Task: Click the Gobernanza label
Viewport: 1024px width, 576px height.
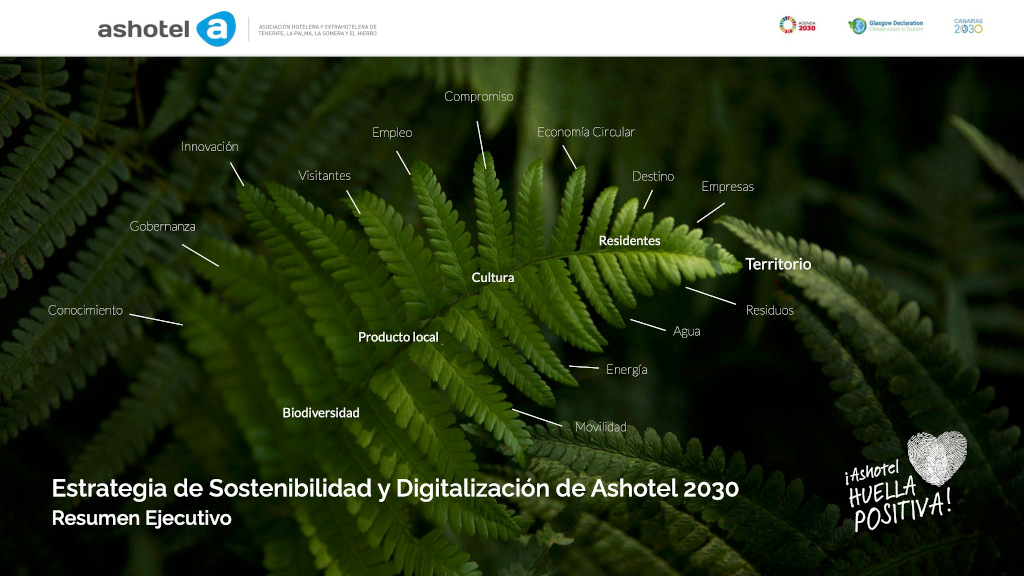Action: 162,227
